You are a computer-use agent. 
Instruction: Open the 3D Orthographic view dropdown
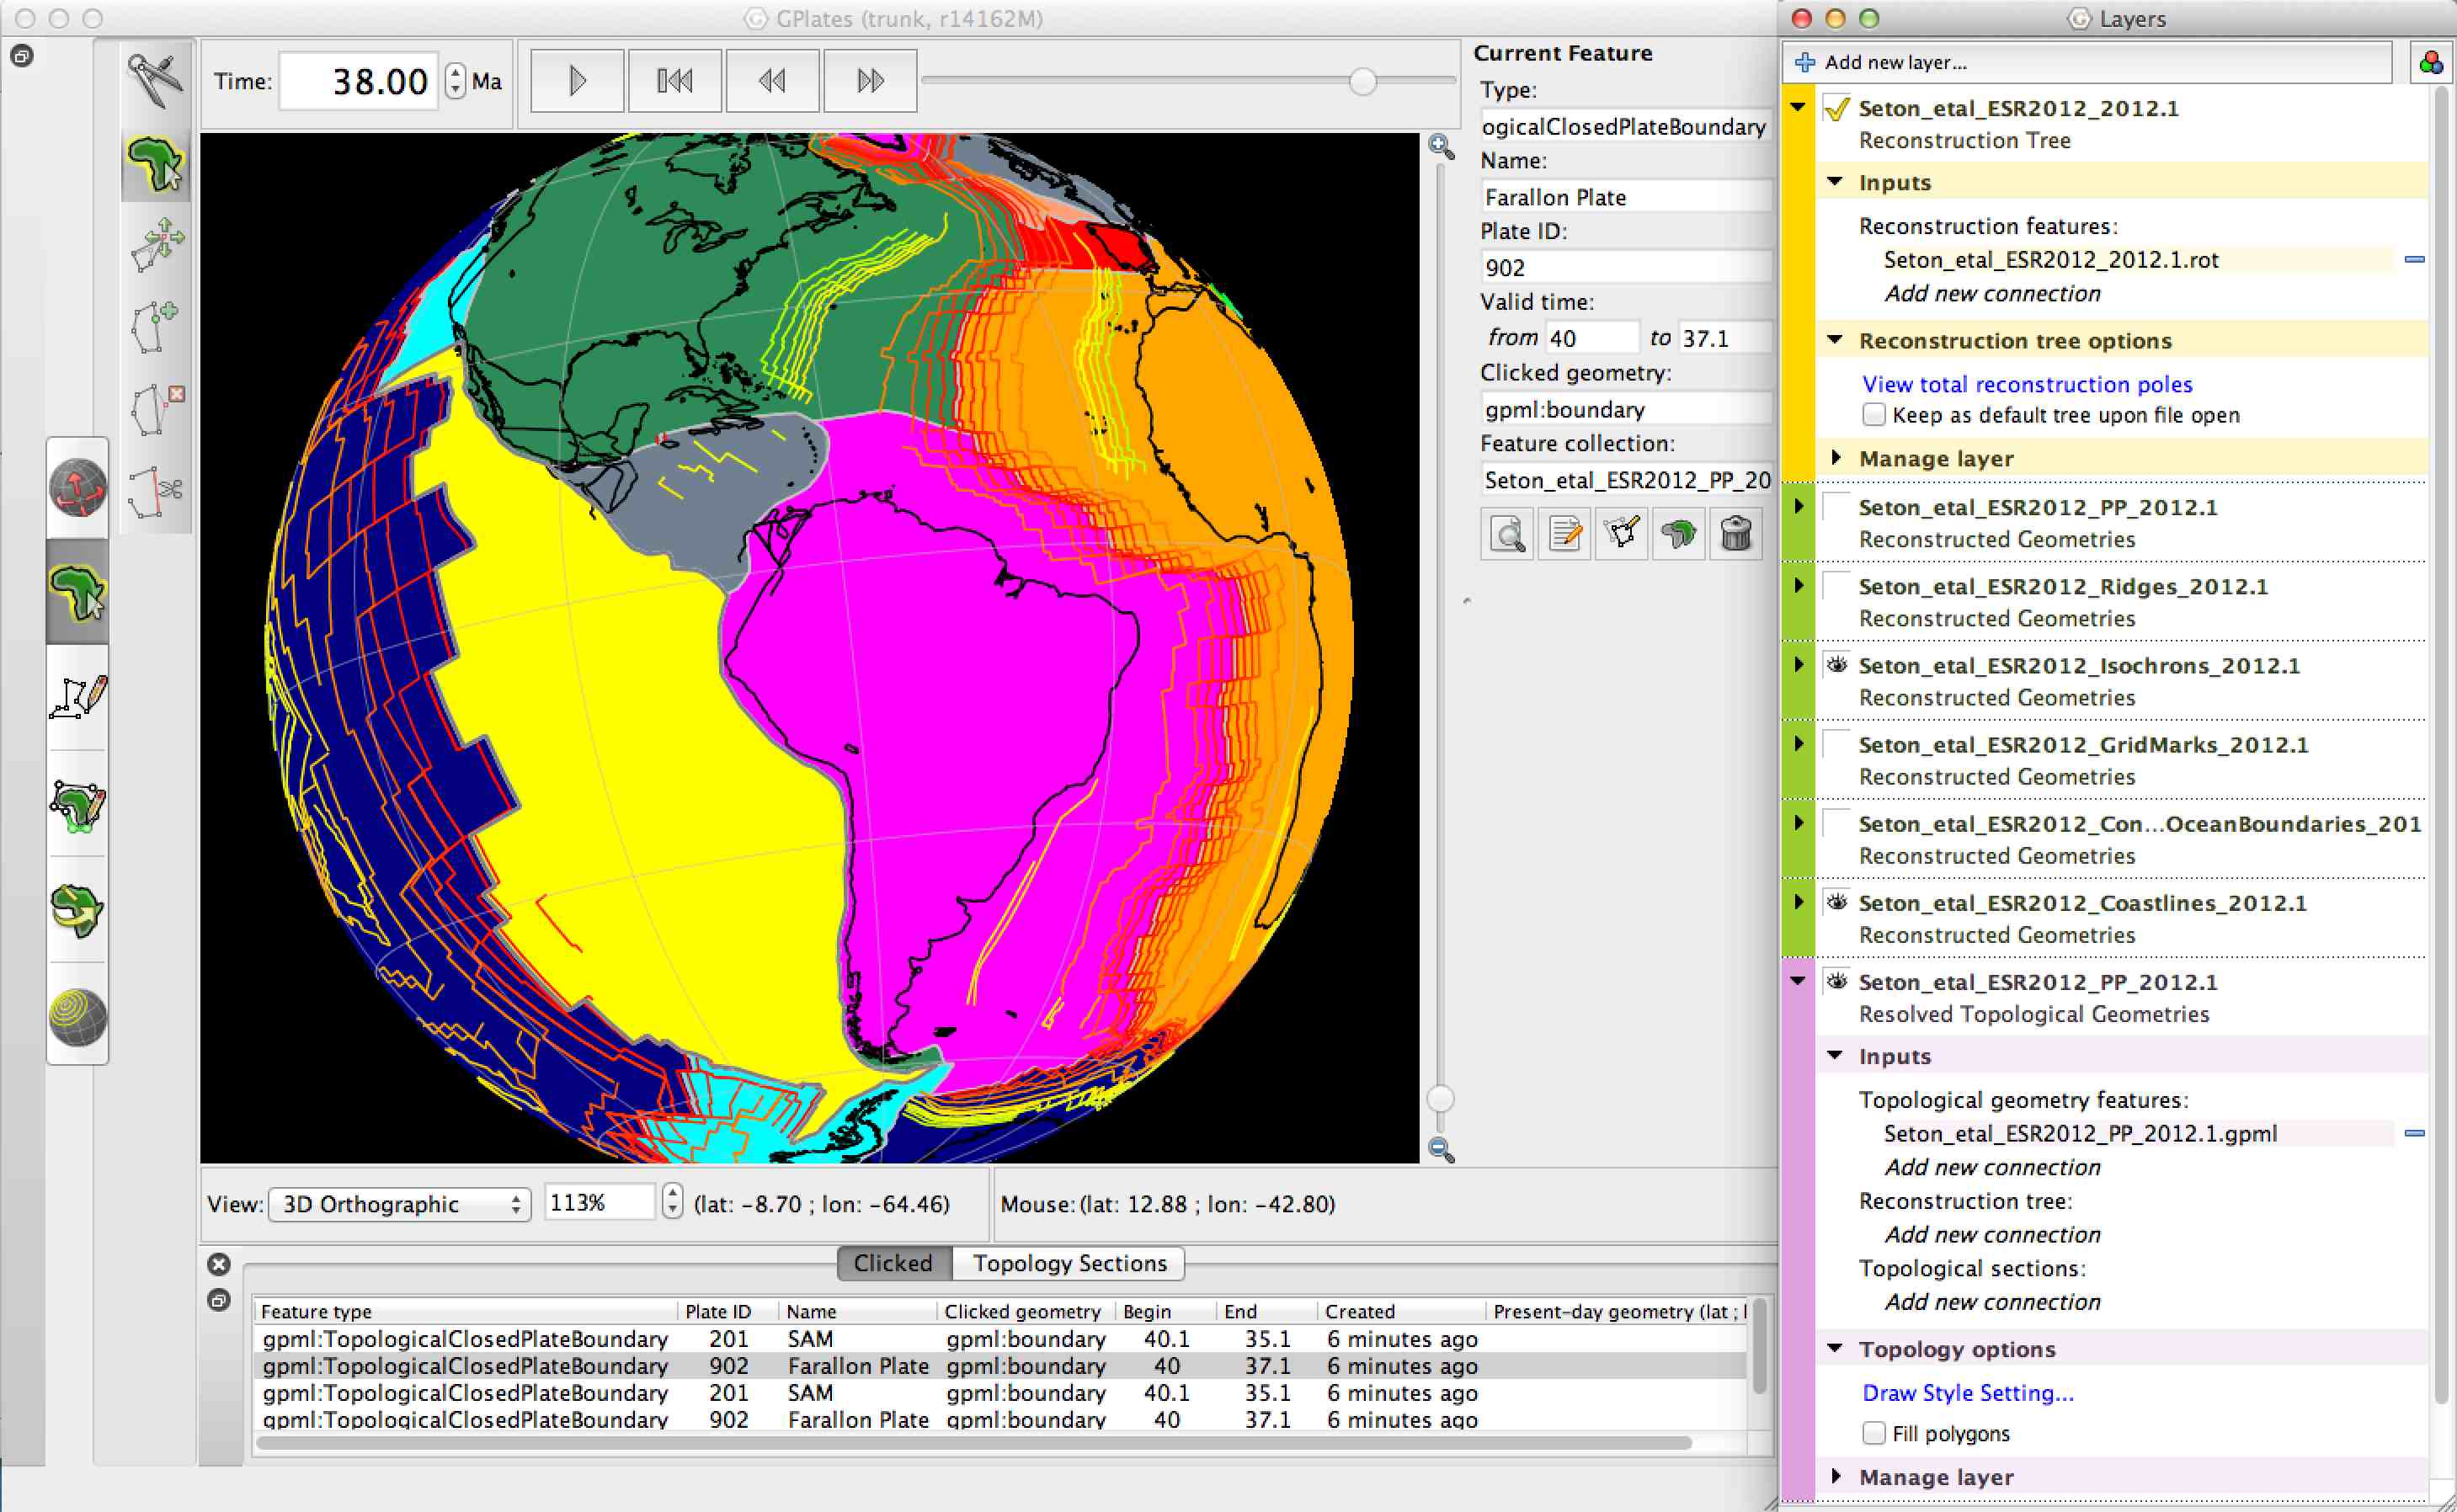tap(399, 1204)
